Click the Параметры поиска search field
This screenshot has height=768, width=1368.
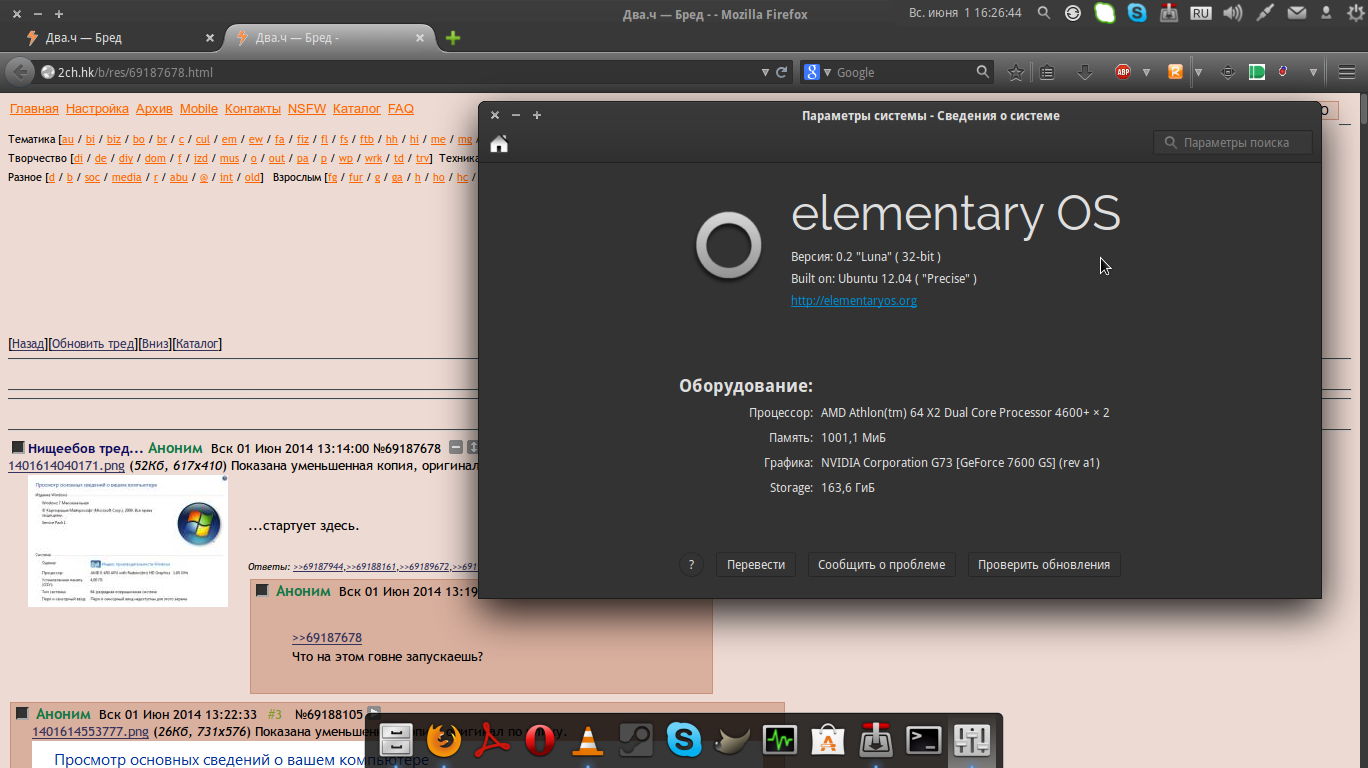(1233, 143)
